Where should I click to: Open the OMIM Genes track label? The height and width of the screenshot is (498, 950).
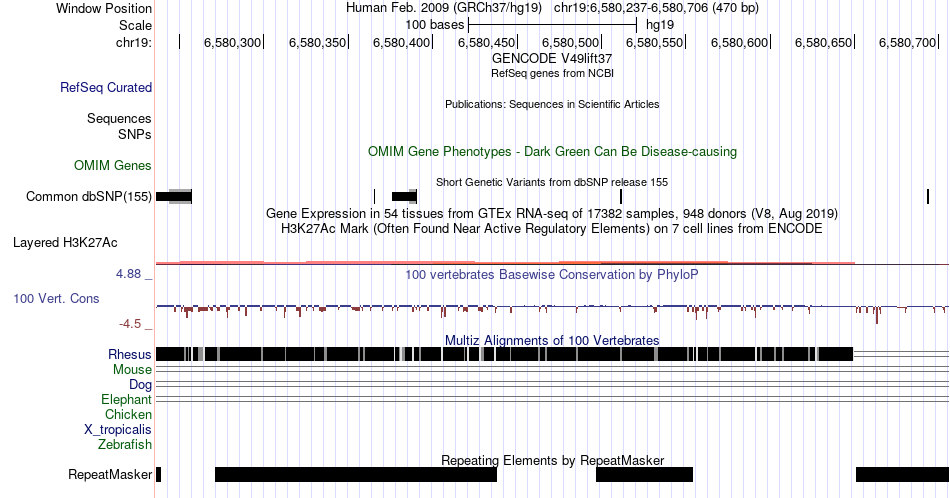[x=113, y=165]
